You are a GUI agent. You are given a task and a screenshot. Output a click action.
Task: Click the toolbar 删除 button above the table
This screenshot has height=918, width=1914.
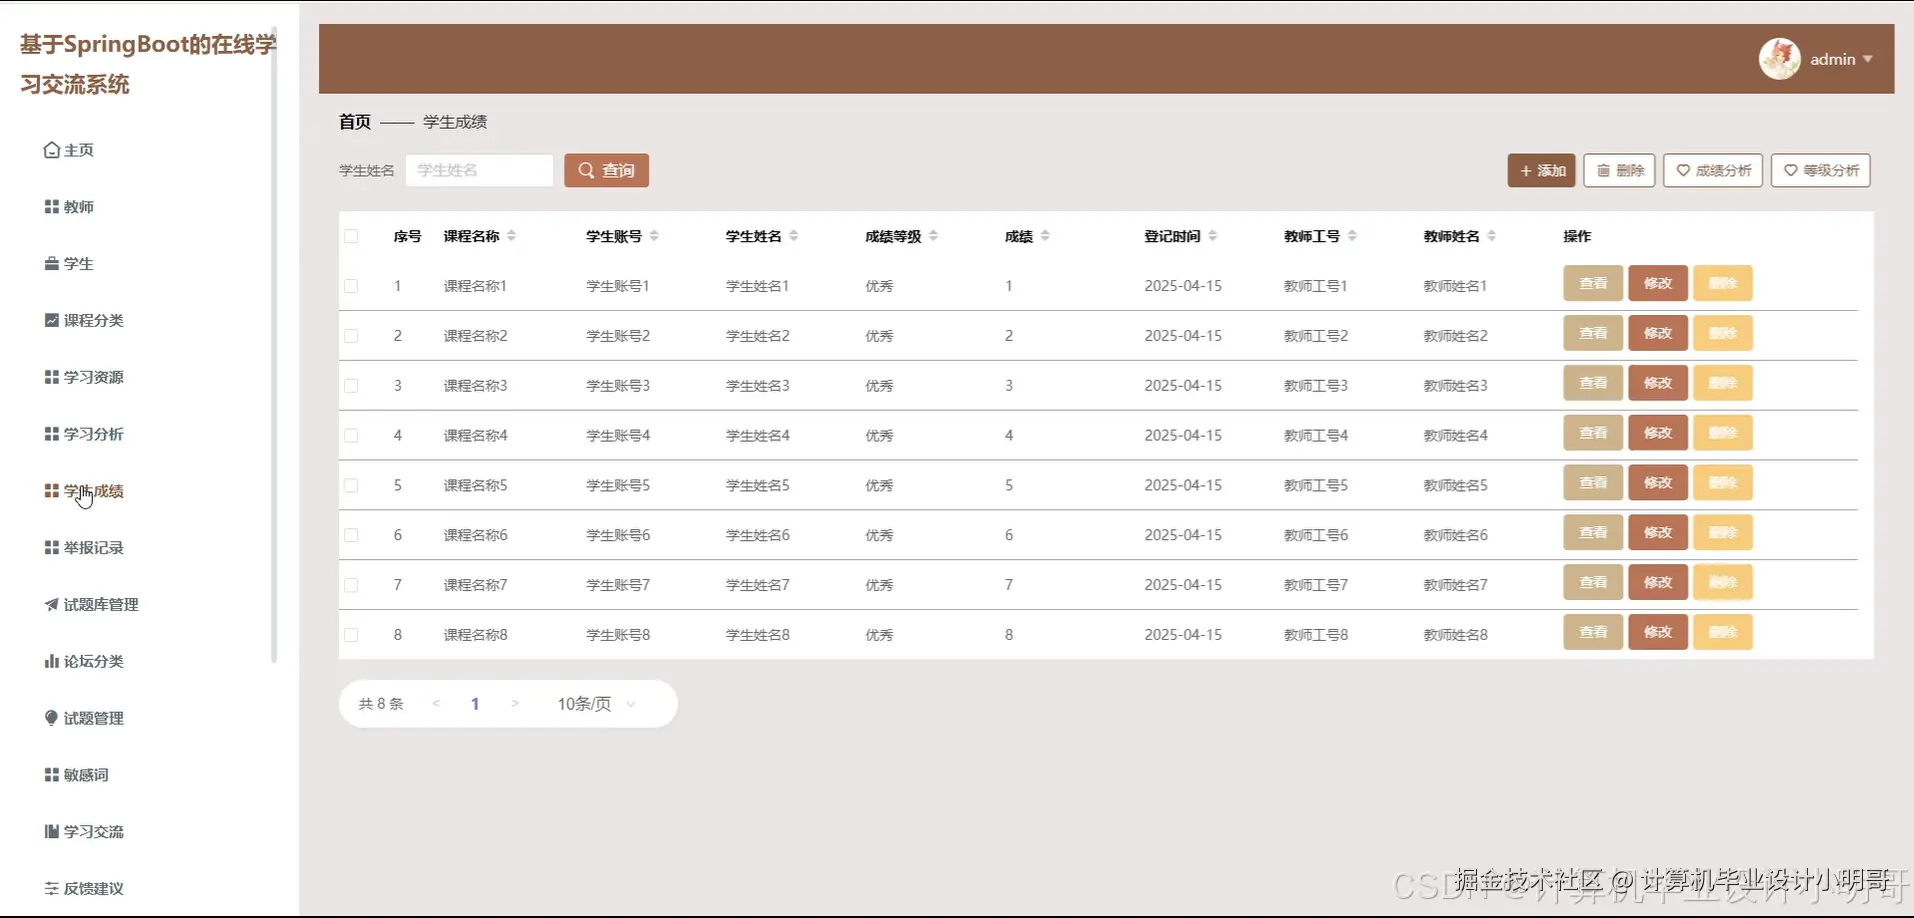(1620, 170)
